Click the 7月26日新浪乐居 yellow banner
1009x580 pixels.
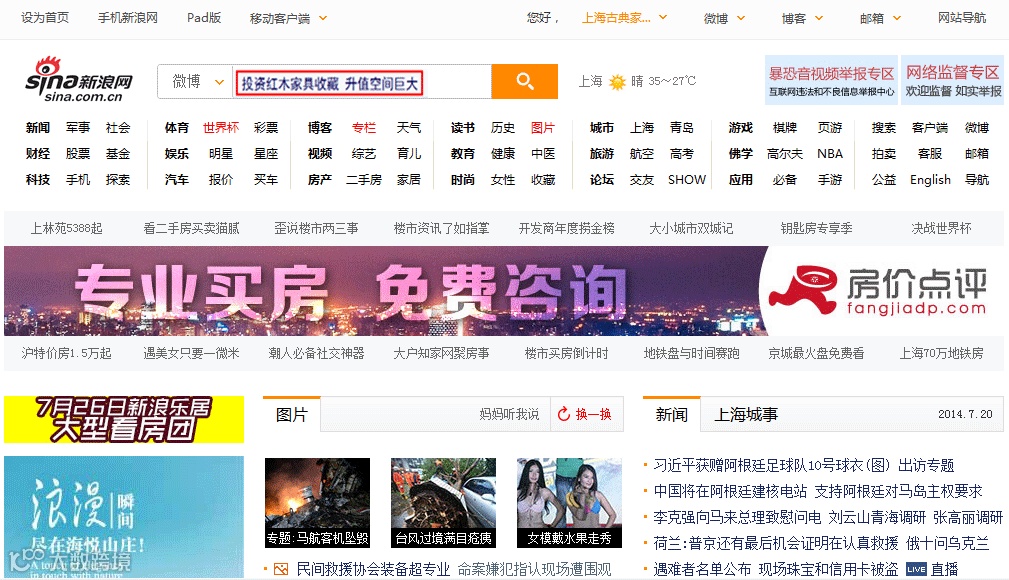(124, 420)
